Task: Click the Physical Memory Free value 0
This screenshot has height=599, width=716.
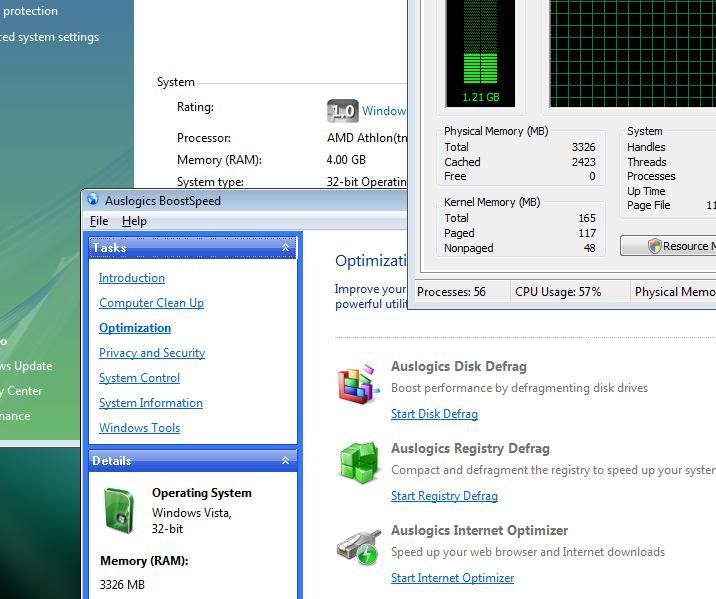Action: coord(592,176)
